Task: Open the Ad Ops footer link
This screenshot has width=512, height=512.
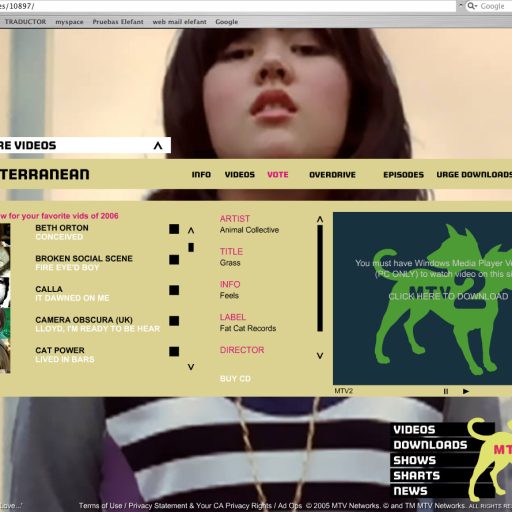Action: tap(290, 506)
